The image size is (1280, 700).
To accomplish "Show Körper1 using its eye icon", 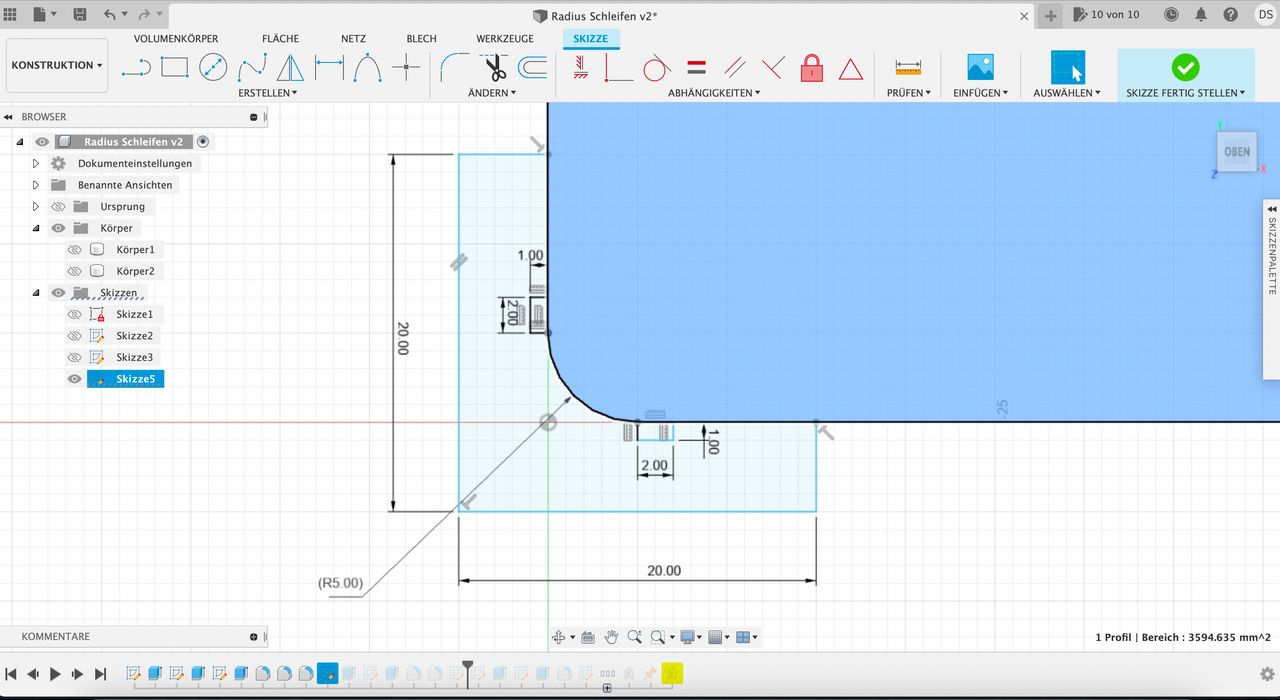I will 74,250.
